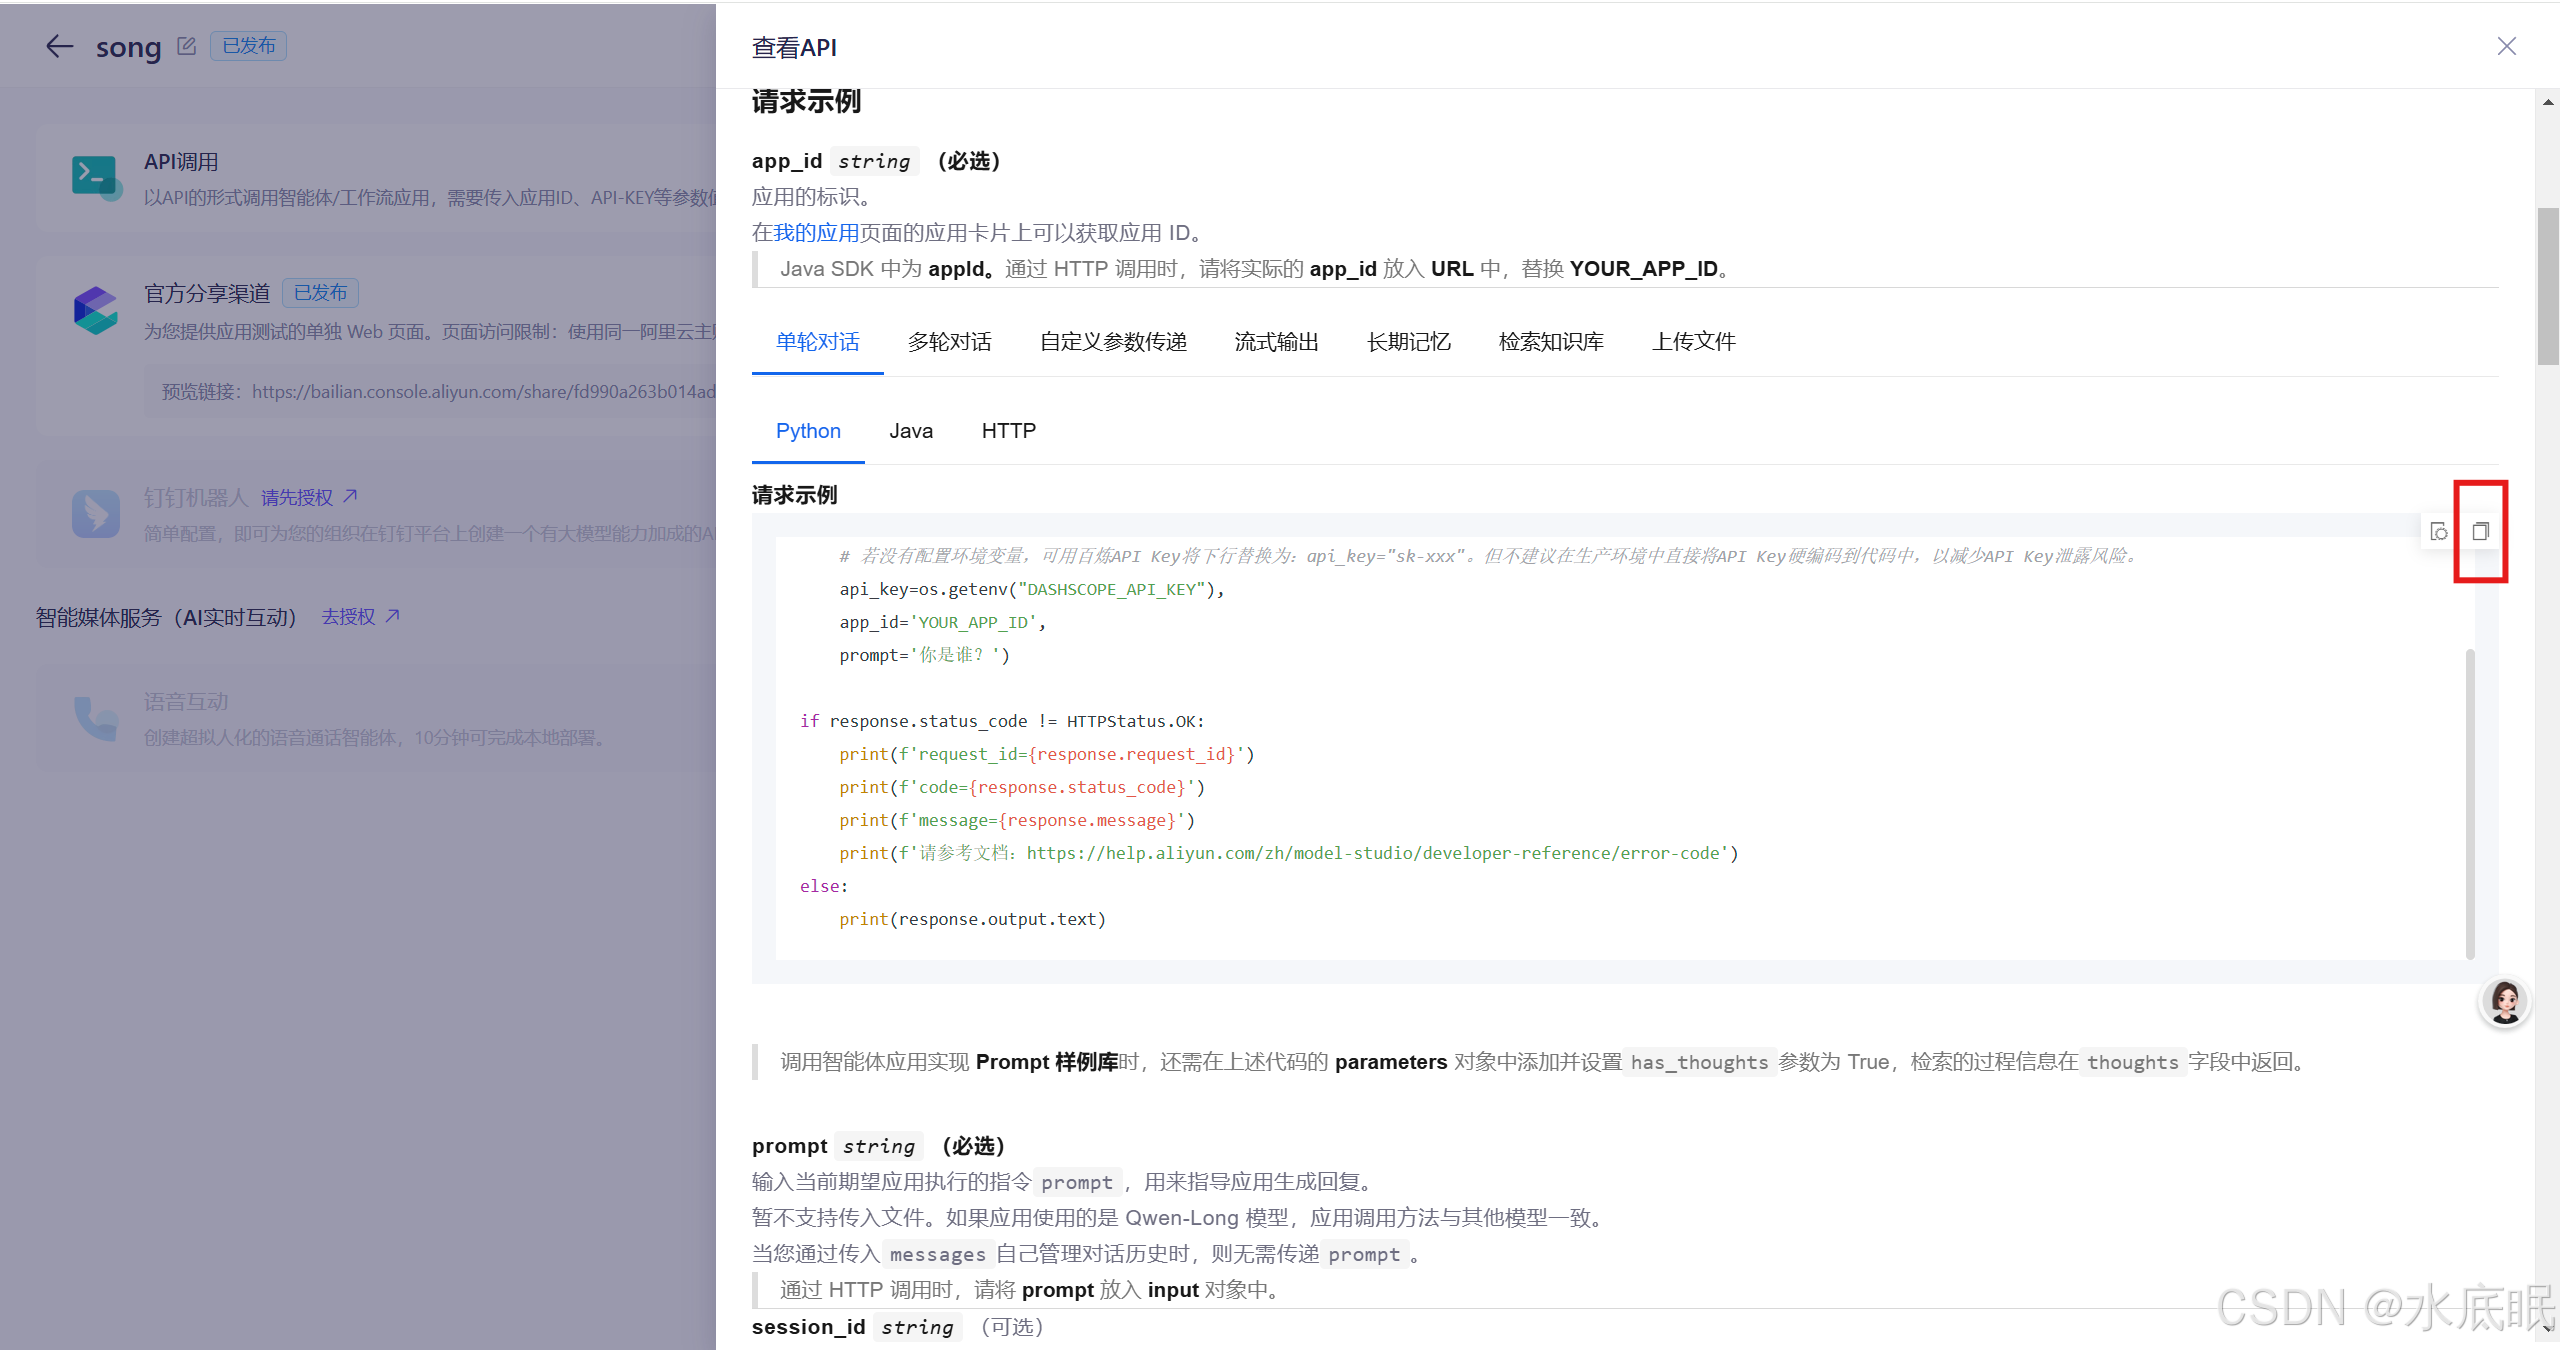2560x1350 pixels.
Task: Click the panel's vertical scrollbar thumb
Action: point(2547,286)
